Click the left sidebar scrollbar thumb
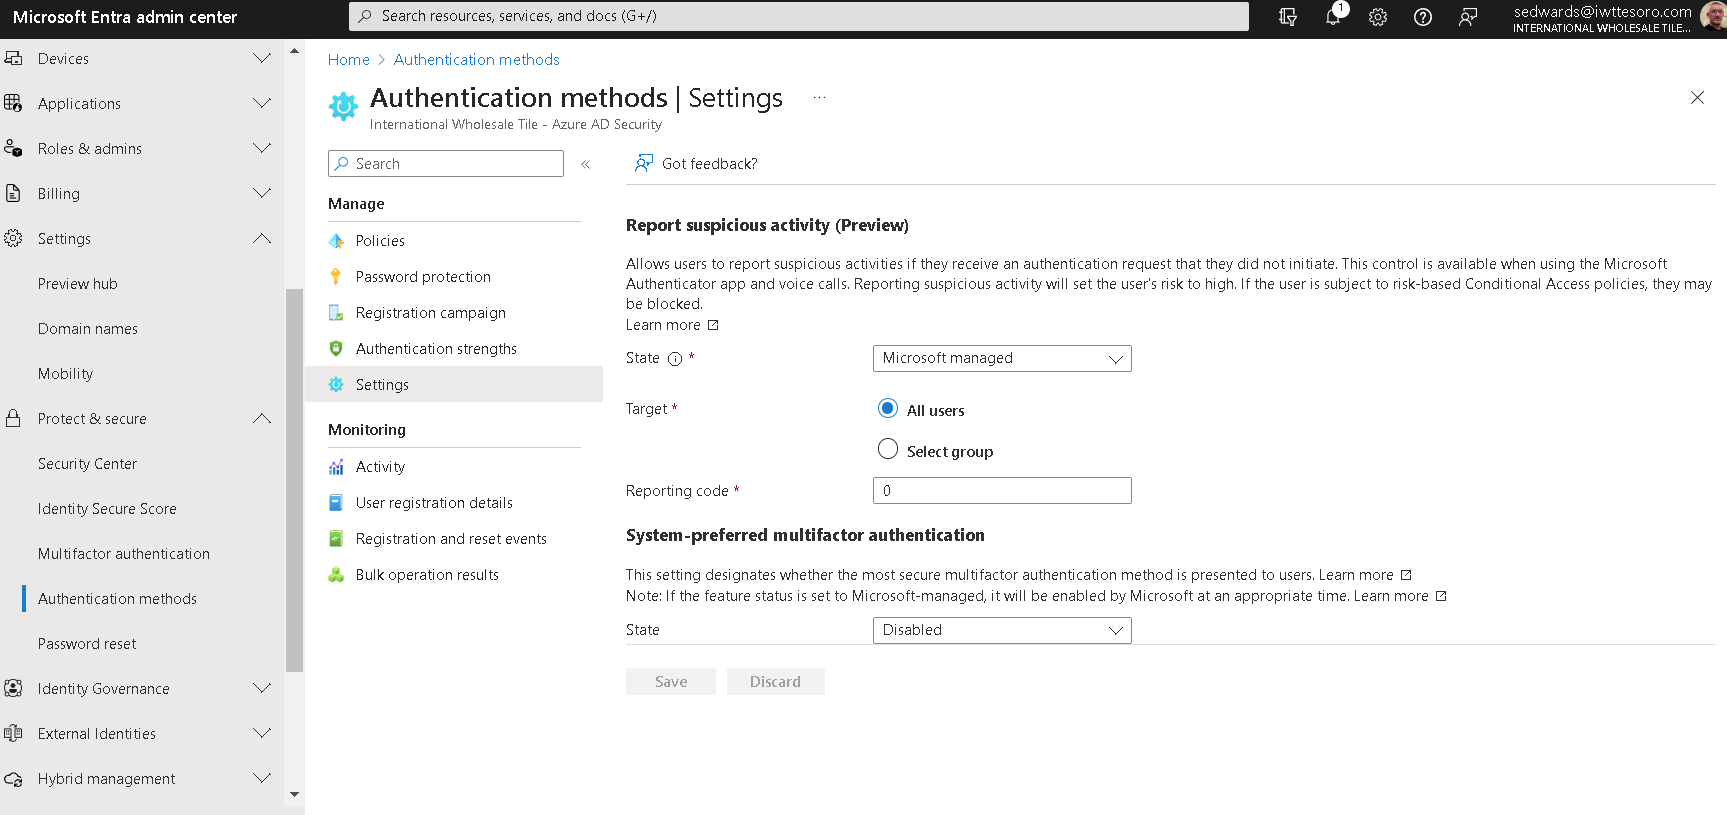 tap(294, 480)
